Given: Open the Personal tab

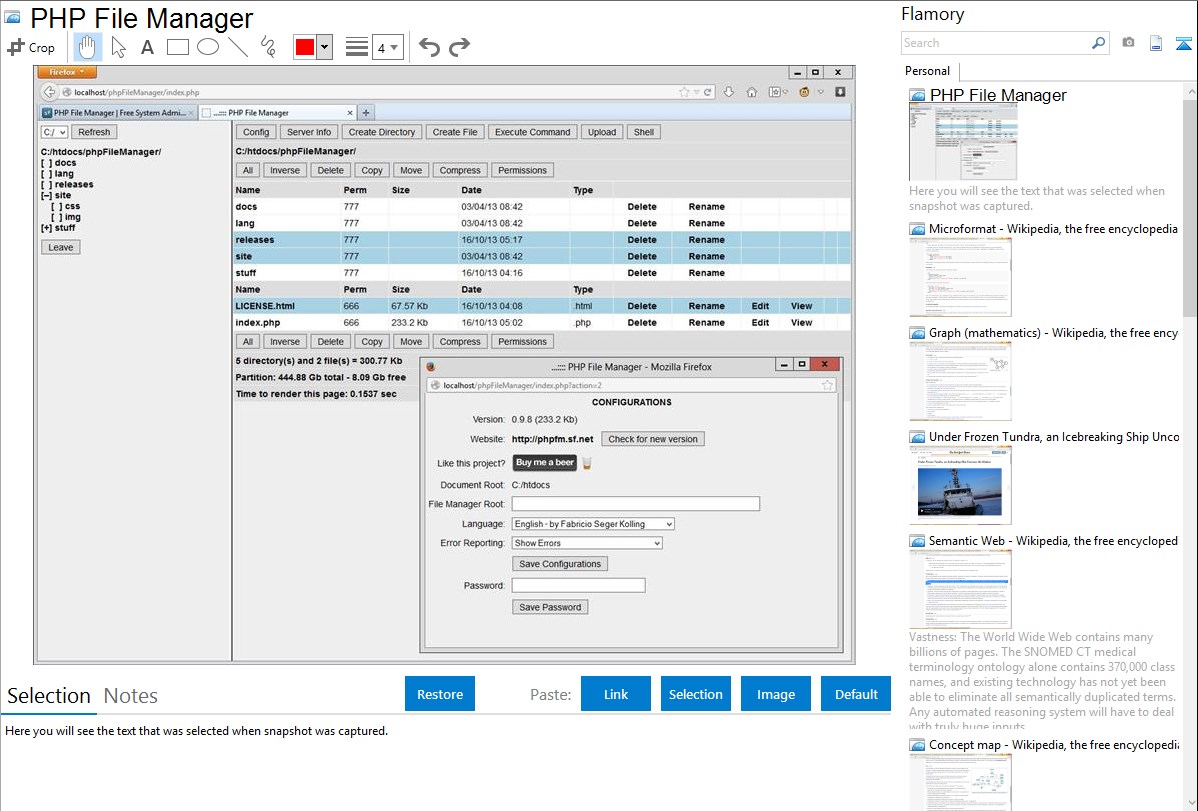Looking at the screenshot, I should [x=927, y=71].
